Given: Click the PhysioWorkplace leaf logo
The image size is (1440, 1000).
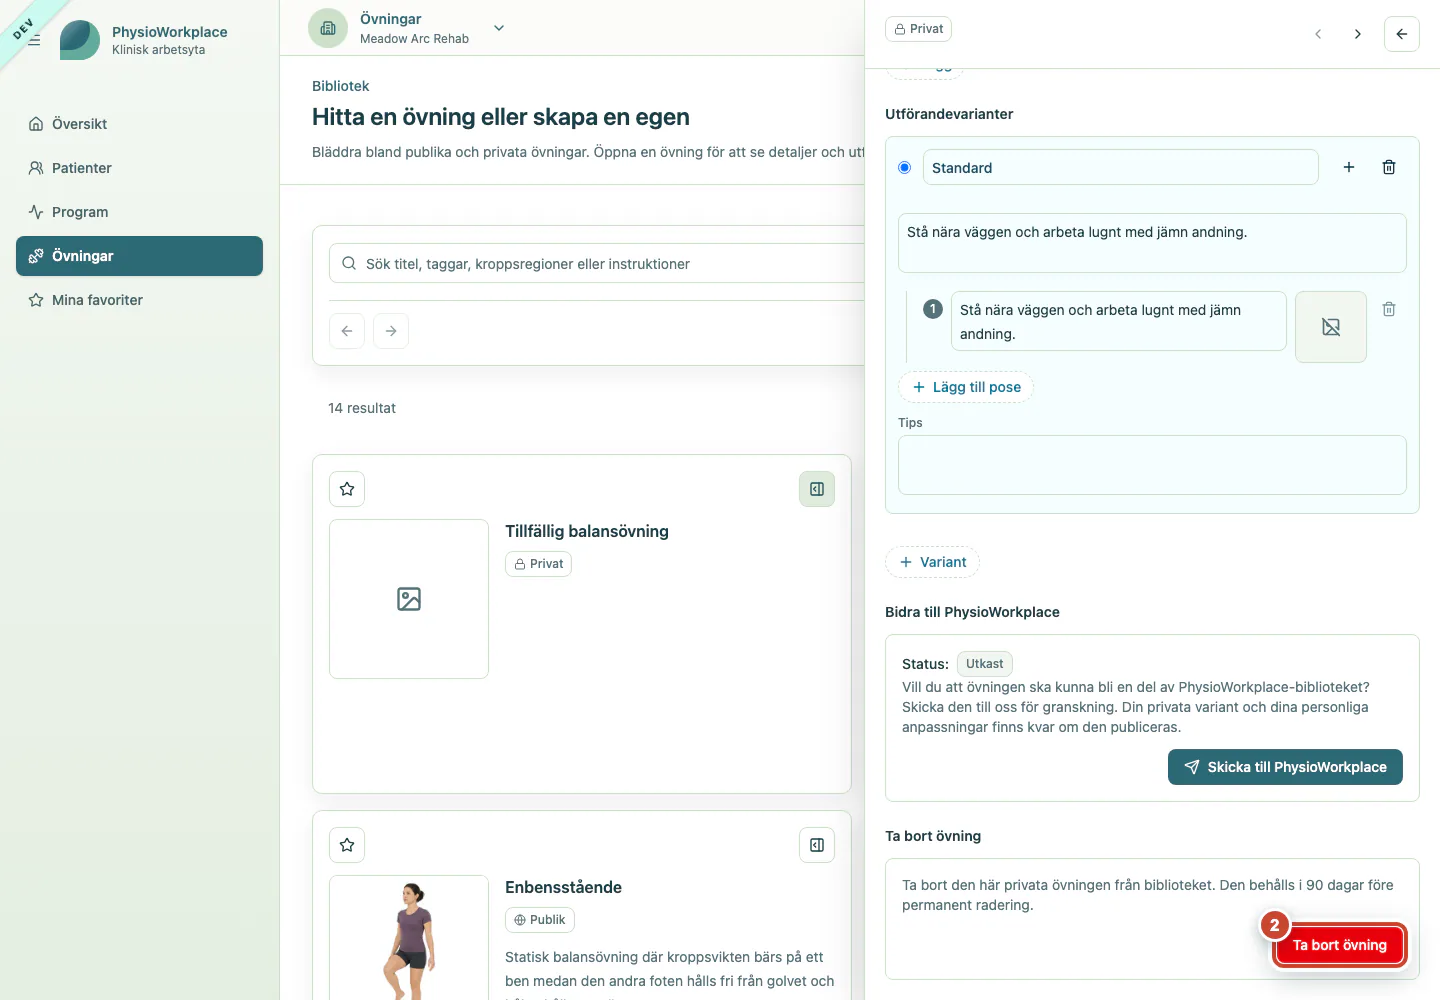Looking at the screenshot, I should (x=80, y=40).
